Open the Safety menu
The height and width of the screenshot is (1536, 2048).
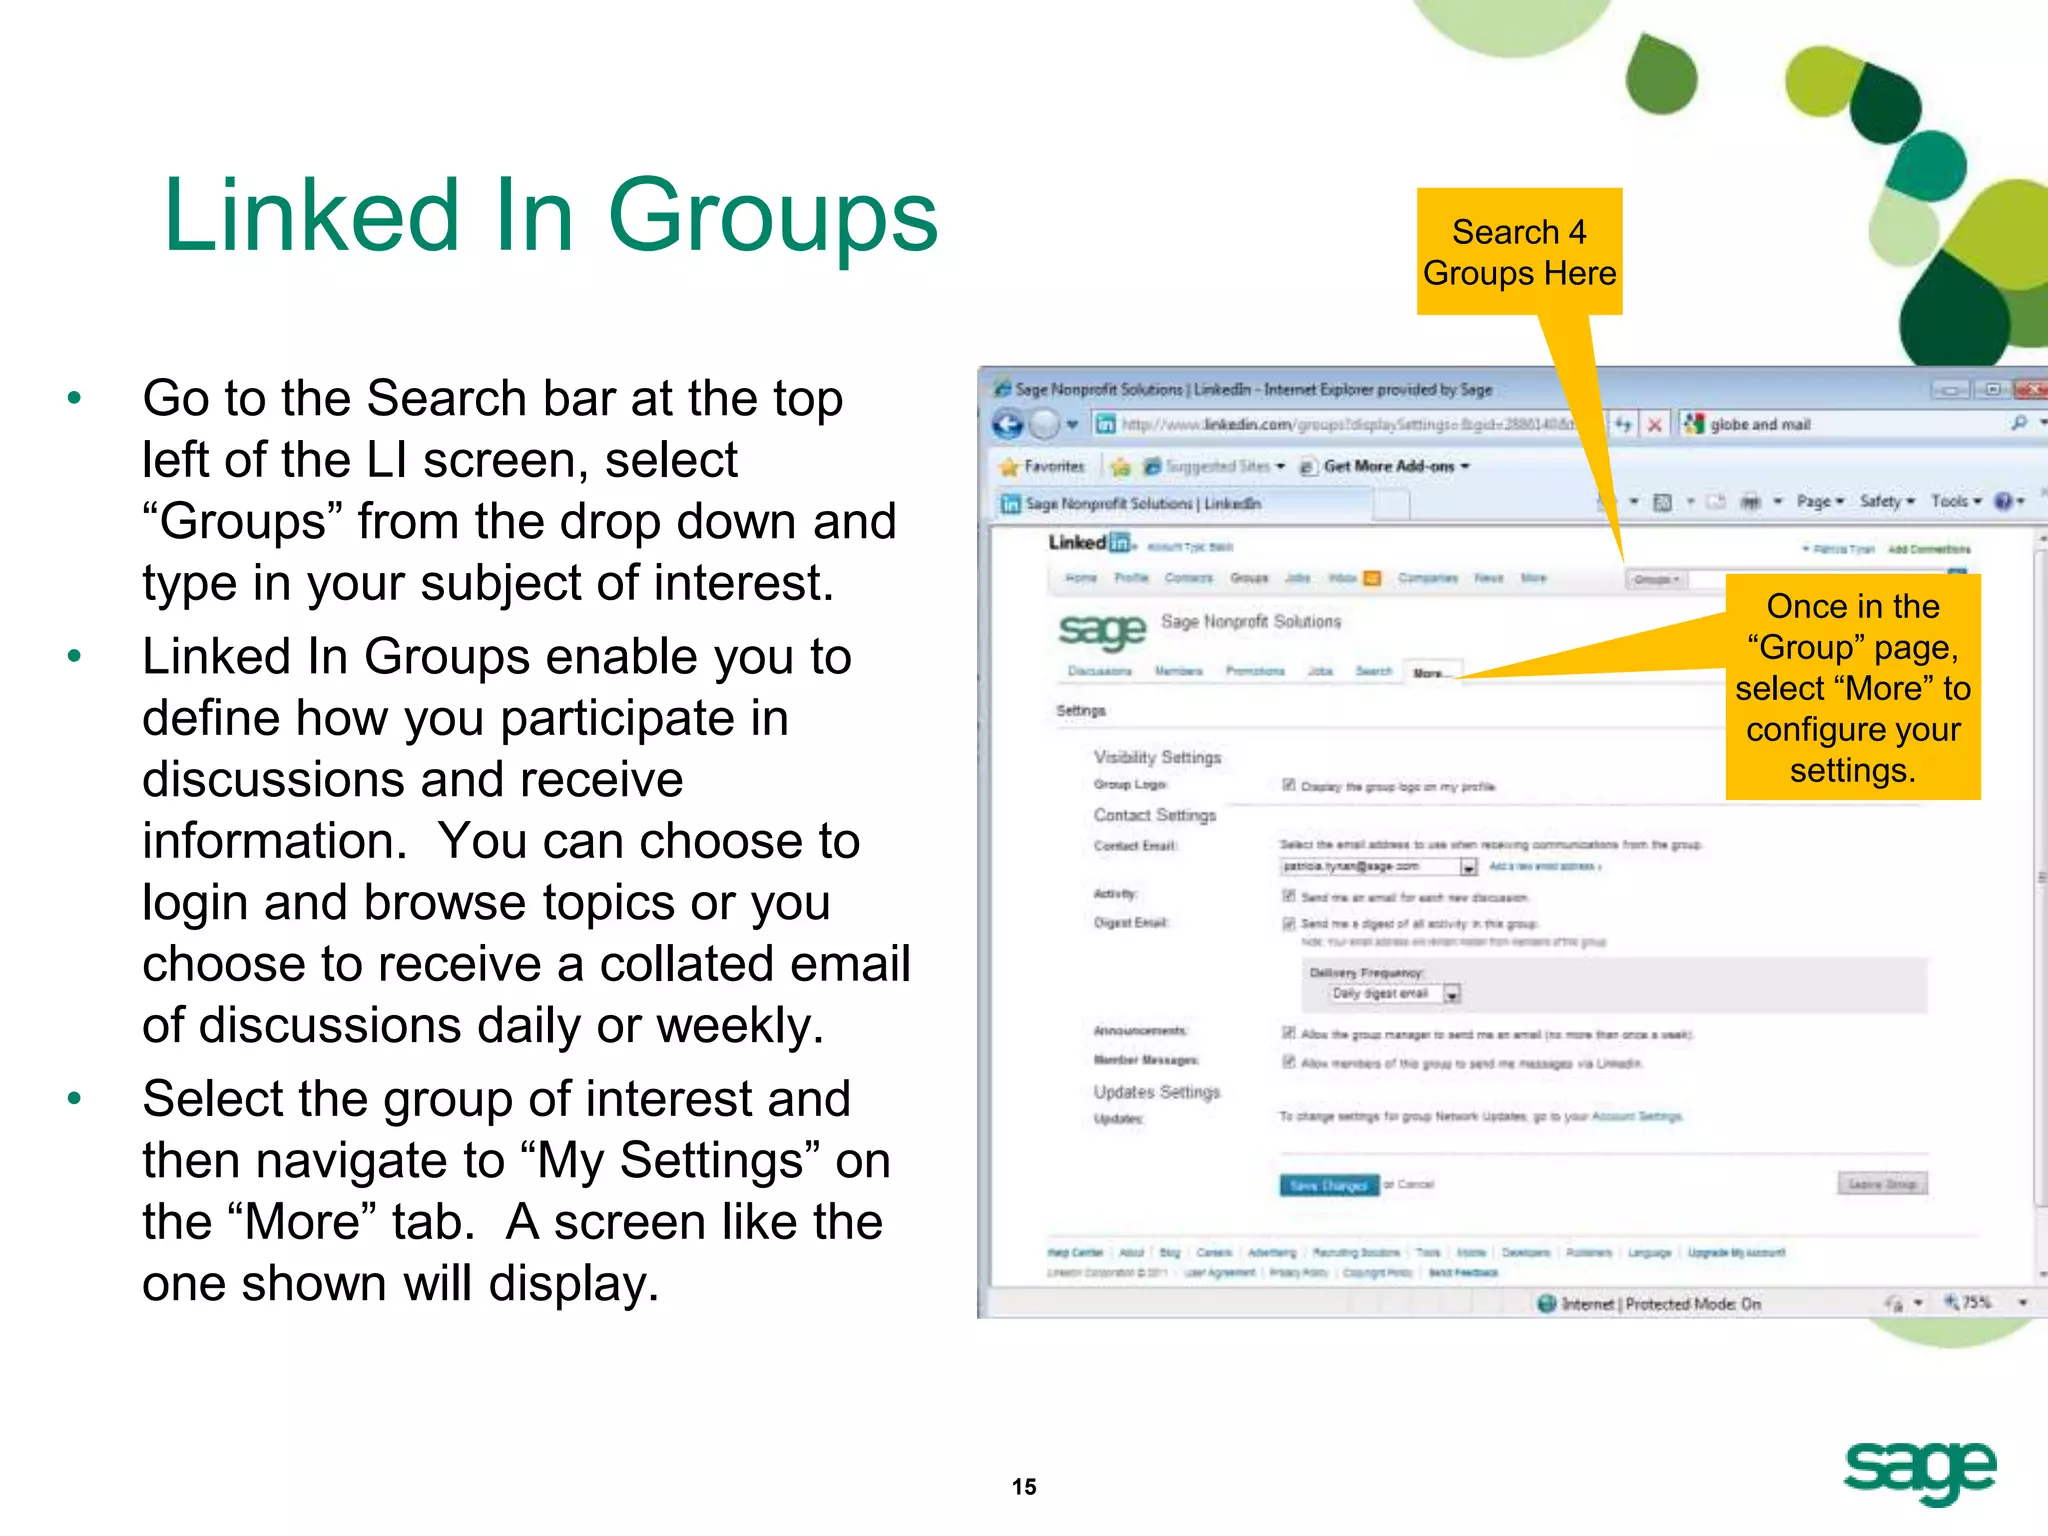[1887, 501]
